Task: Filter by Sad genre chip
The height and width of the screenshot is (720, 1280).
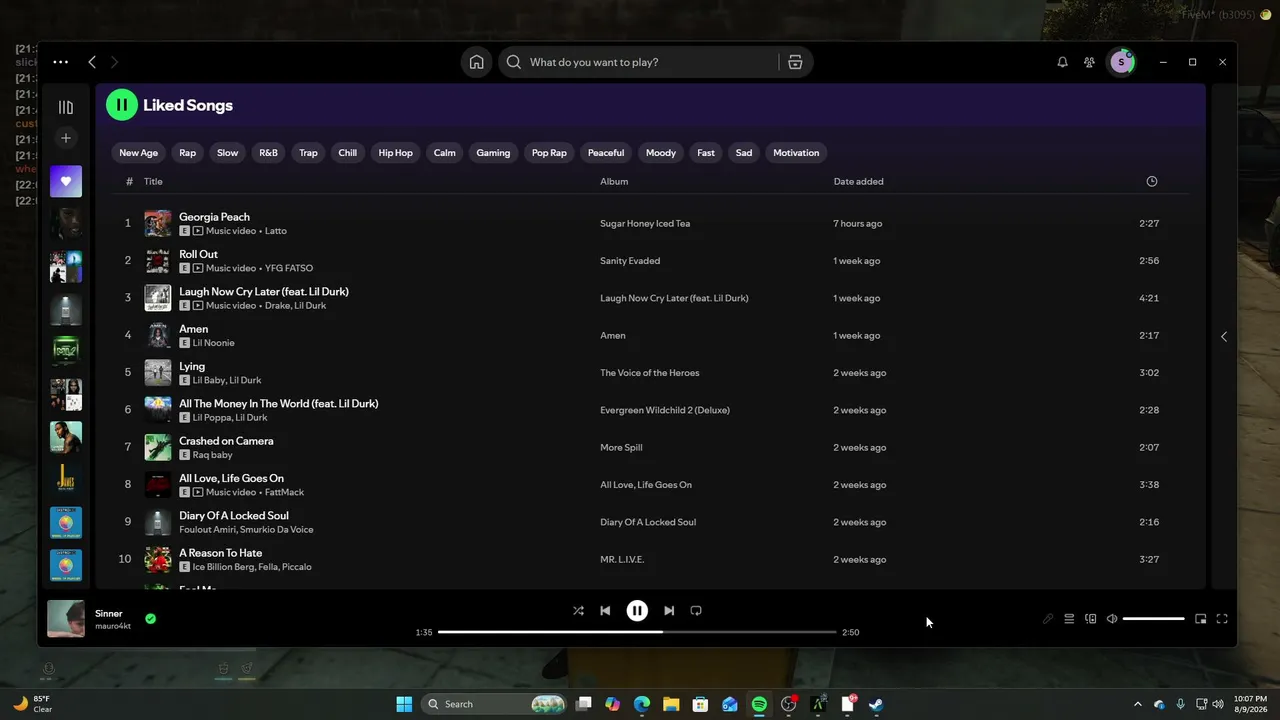Action: (x=744, y=153)
